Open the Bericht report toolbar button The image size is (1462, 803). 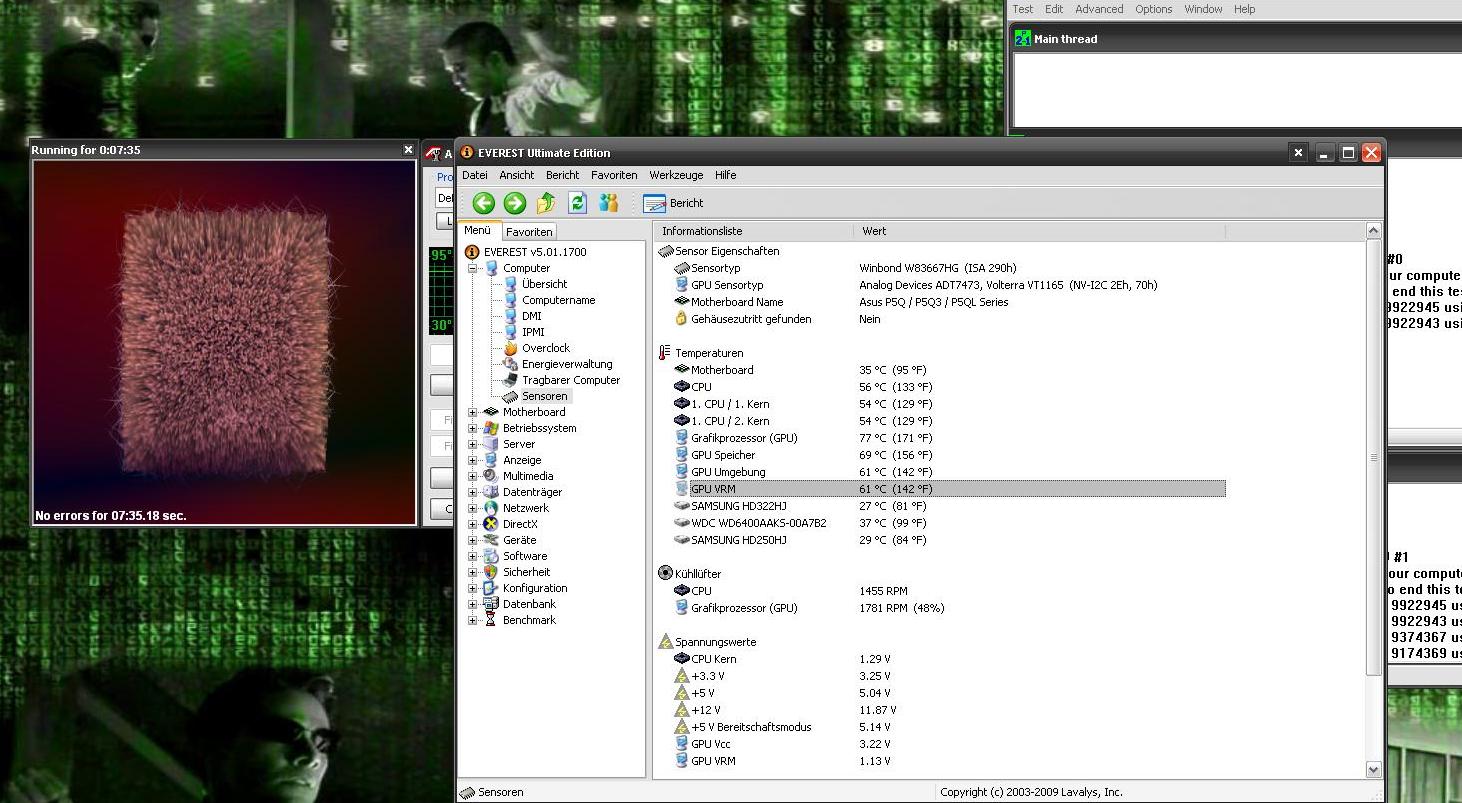[x=673, y=203]
